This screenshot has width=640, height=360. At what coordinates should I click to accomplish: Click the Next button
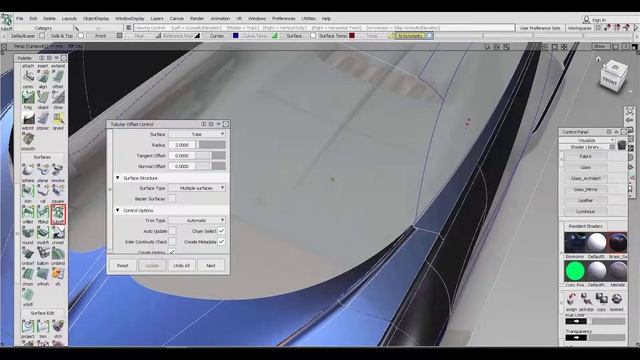[x=211, y=265]
